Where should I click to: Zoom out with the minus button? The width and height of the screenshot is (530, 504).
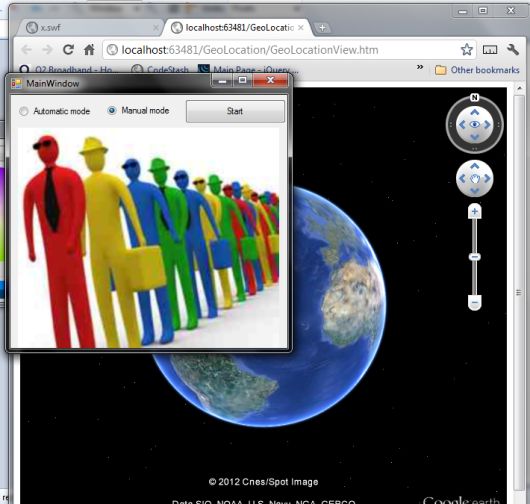[475, 303]
